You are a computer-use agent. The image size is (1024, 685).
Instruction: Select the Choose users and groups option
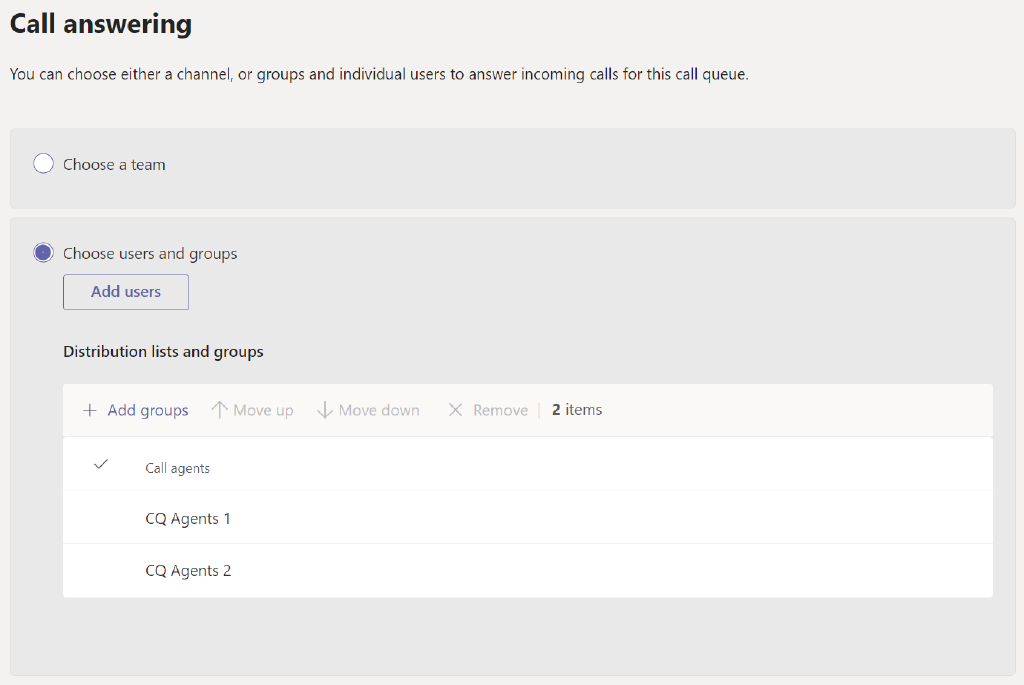42,253
